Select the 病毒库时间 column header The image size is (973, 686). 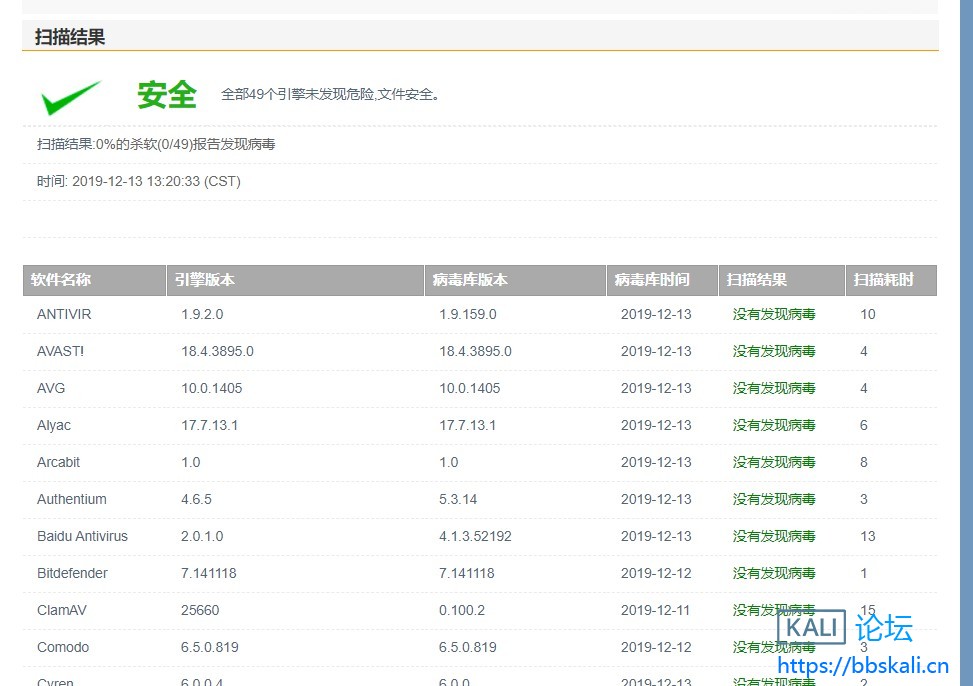coord(652,280)
